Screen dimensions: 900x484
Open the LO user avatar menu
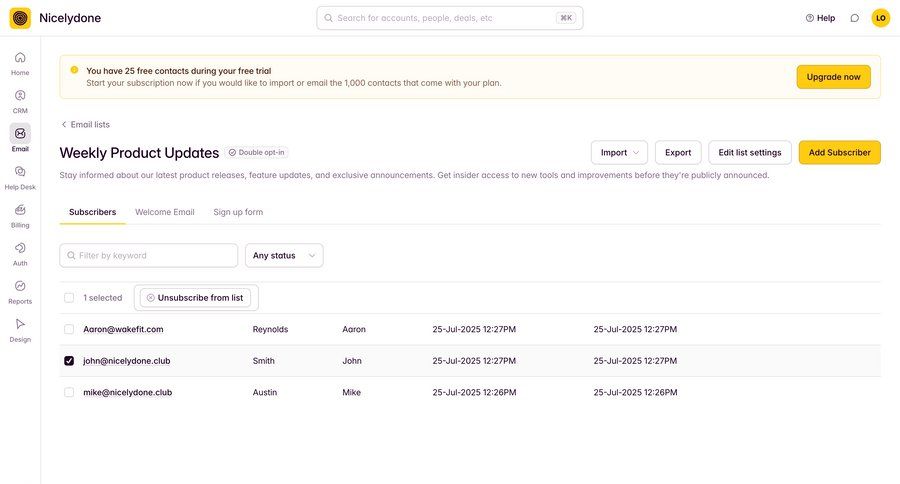coord(880,18)
